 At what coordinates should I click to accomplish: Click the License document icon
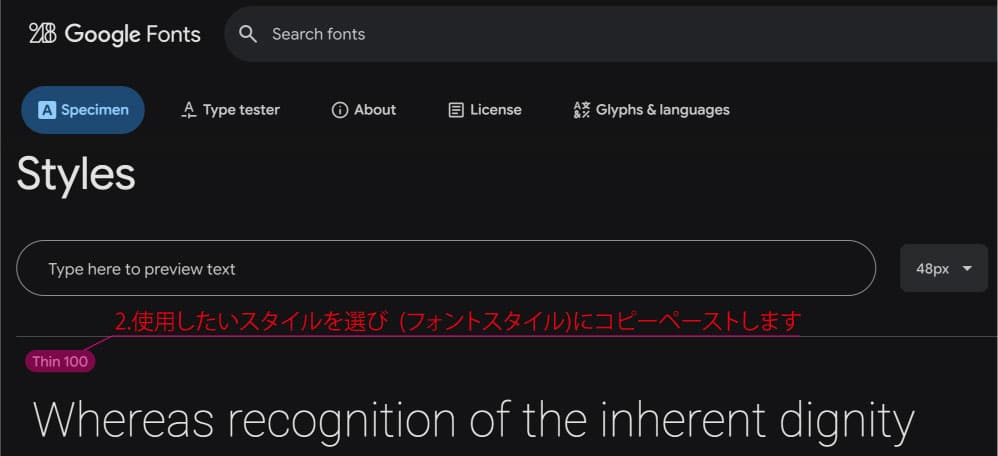[x=456, y=110]
